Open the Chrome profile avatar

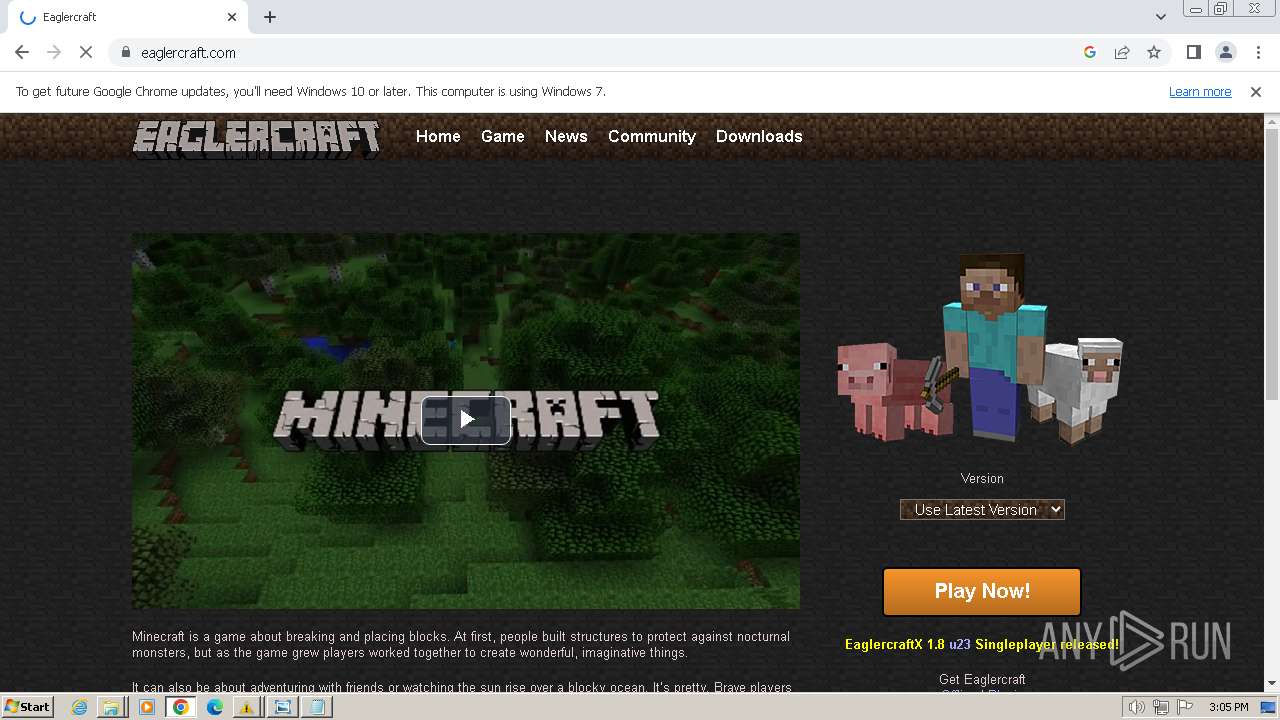1225,52
